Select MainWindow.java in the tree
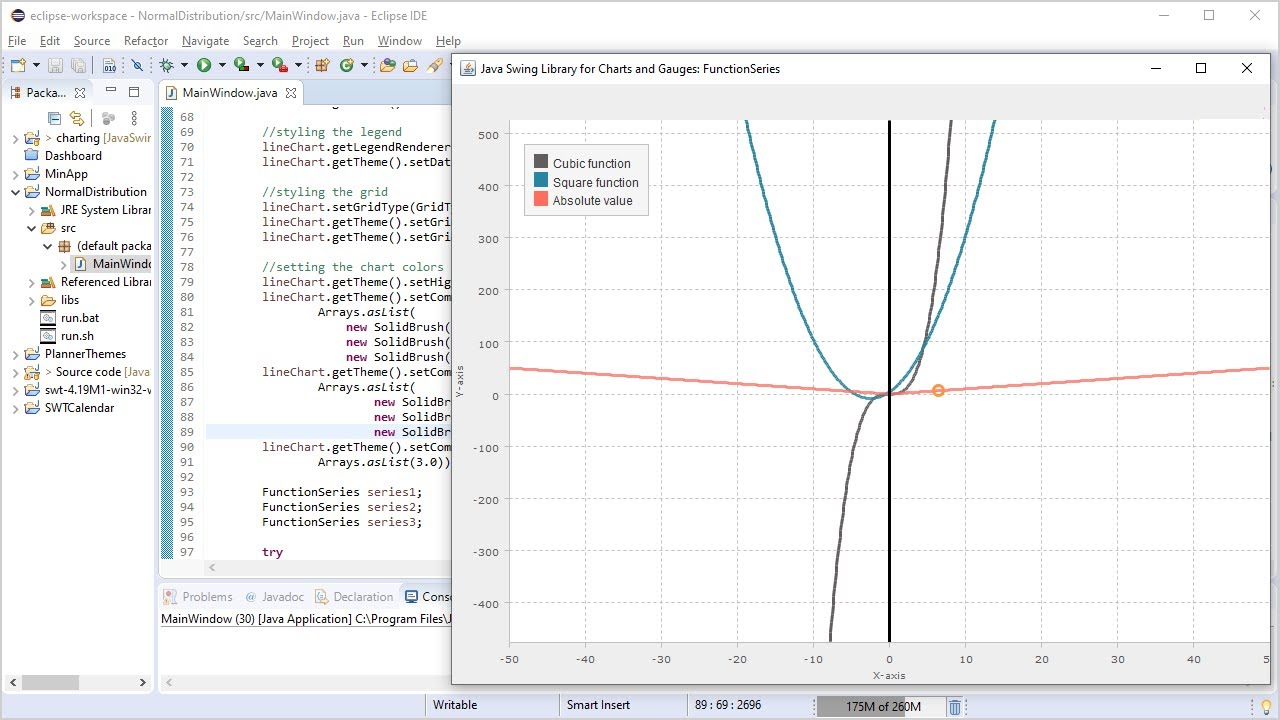 [x=112, y=264]
